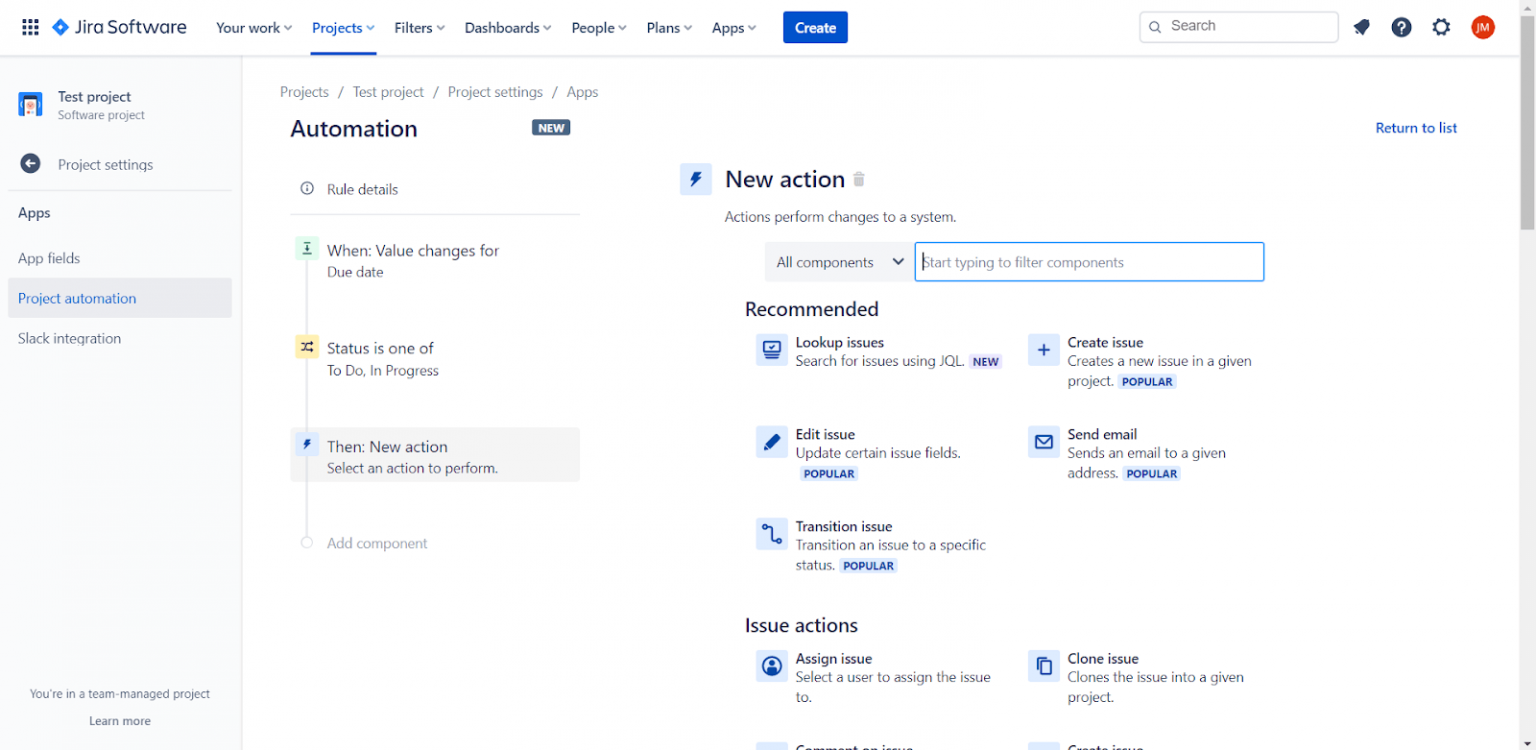Click the Search input field
Viewport: 1536px width, 750px height.
coord(1238,26)
